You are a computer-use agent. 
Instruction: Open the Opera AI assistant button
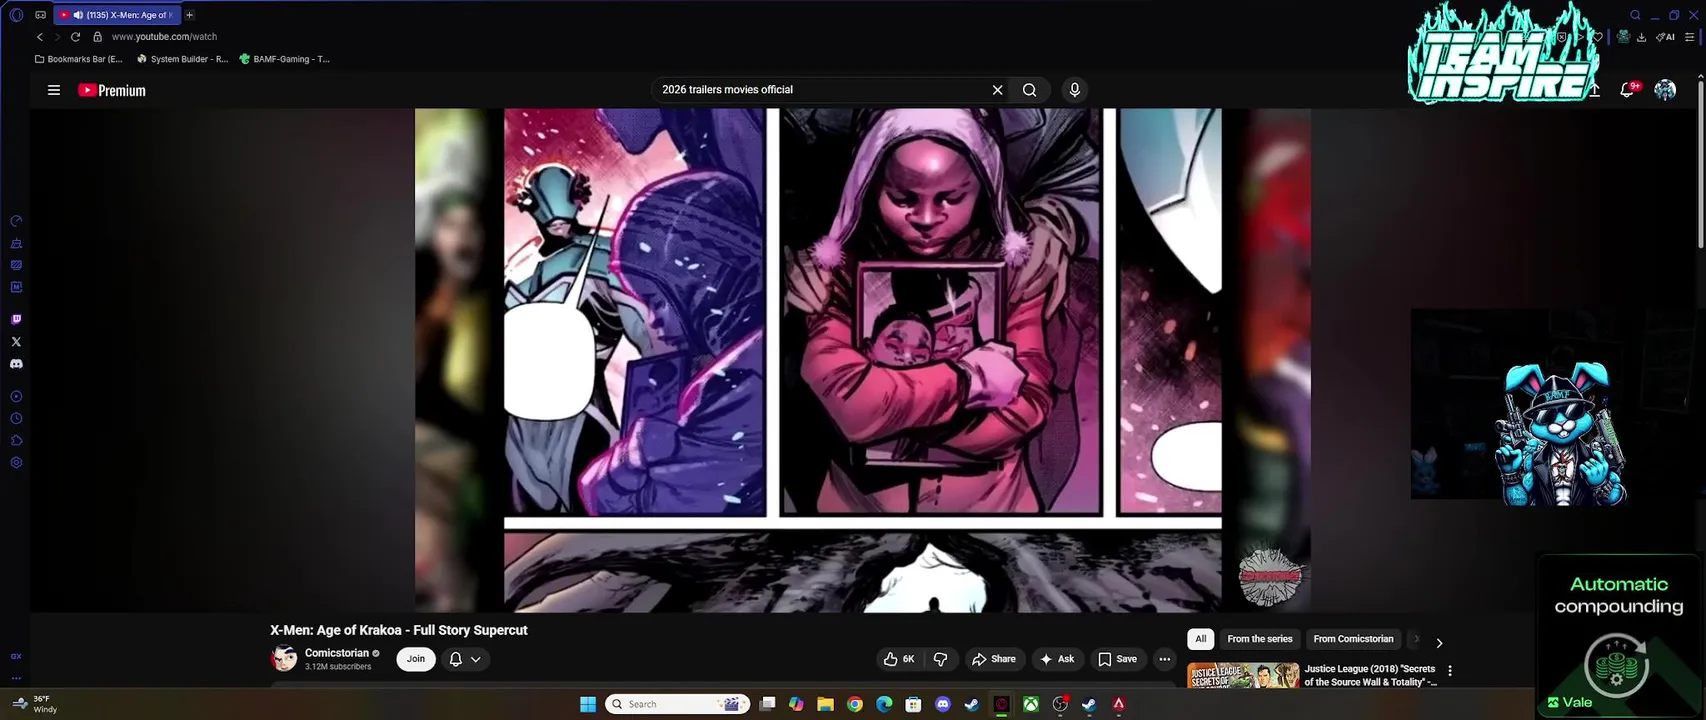coord(1666,37)
